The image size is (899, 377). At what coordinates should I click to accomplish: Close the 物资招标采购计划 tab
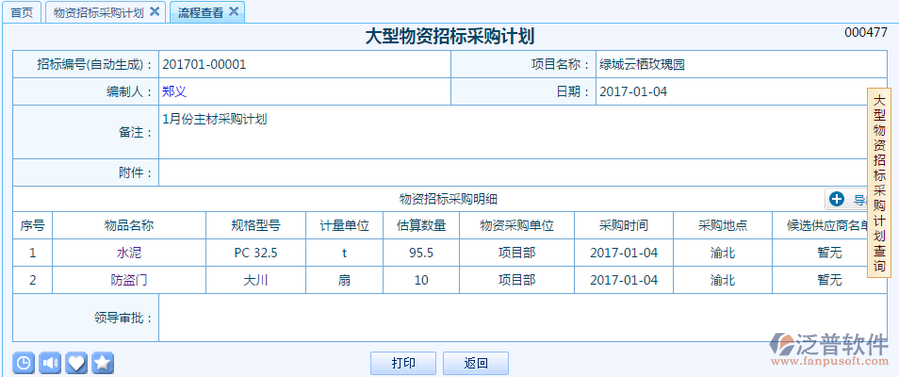click(x=154, y=11)
